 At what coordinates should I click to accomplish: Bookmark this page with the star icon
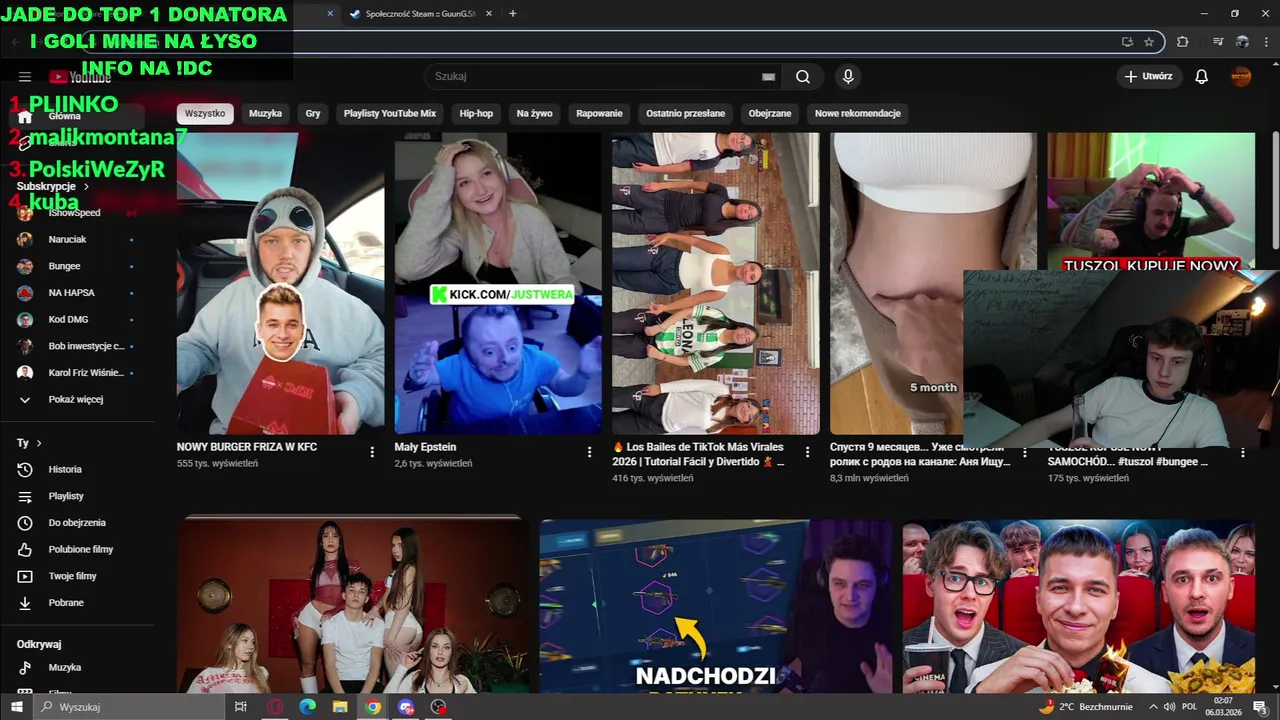tap(1149, 42)
